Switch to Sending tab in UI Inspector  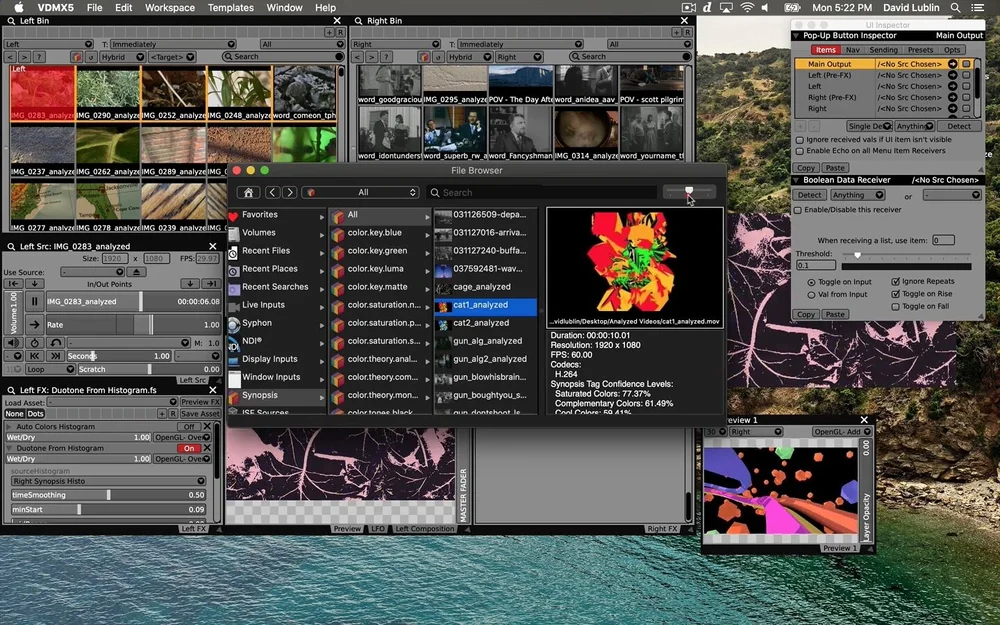pos(883,50)
